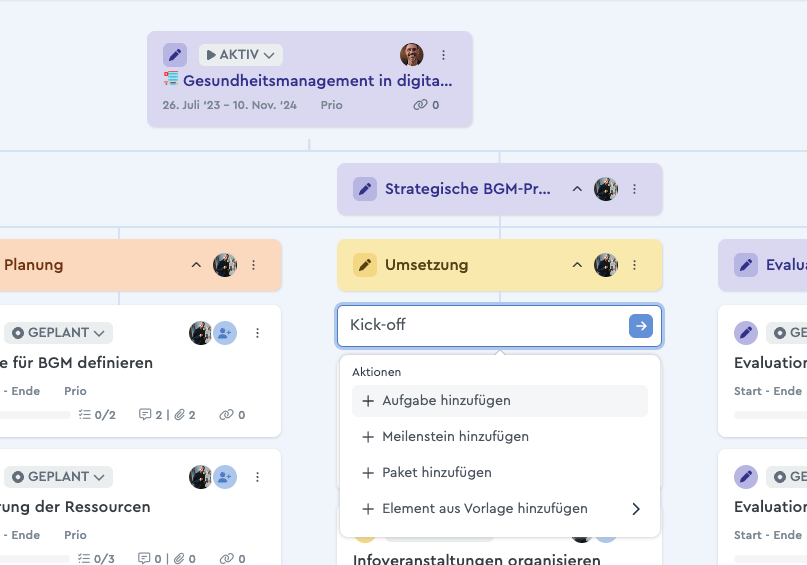Open the three-dot menu for Strategische BGM-Pr...
Screen dimensions: 807x565
click(x=634, y=189)
